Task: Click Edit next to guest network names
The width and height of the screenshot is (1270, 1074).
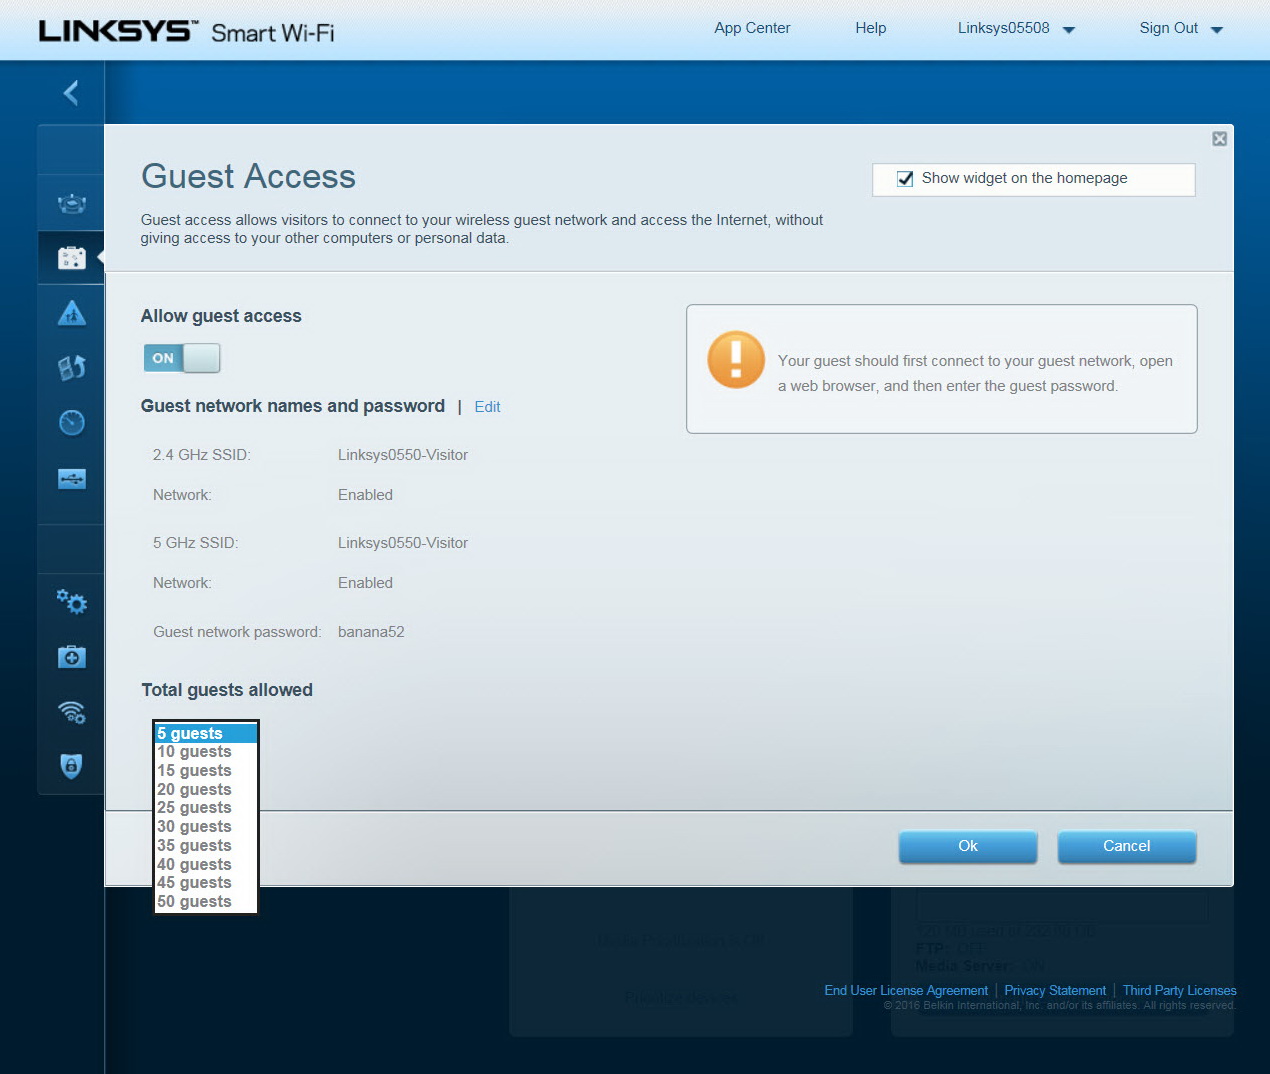Action: (x=487, y=407)
